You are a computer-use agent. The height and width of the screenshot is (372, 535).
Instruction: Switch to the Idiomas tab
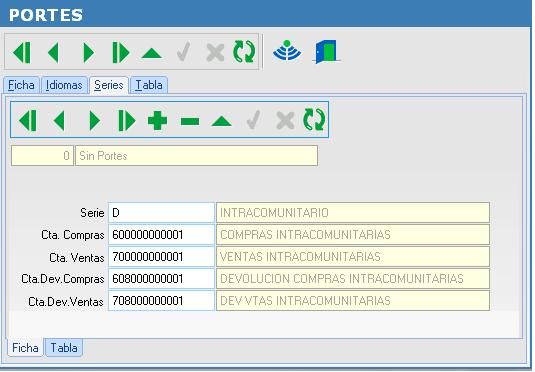click(x=64, y=85)
